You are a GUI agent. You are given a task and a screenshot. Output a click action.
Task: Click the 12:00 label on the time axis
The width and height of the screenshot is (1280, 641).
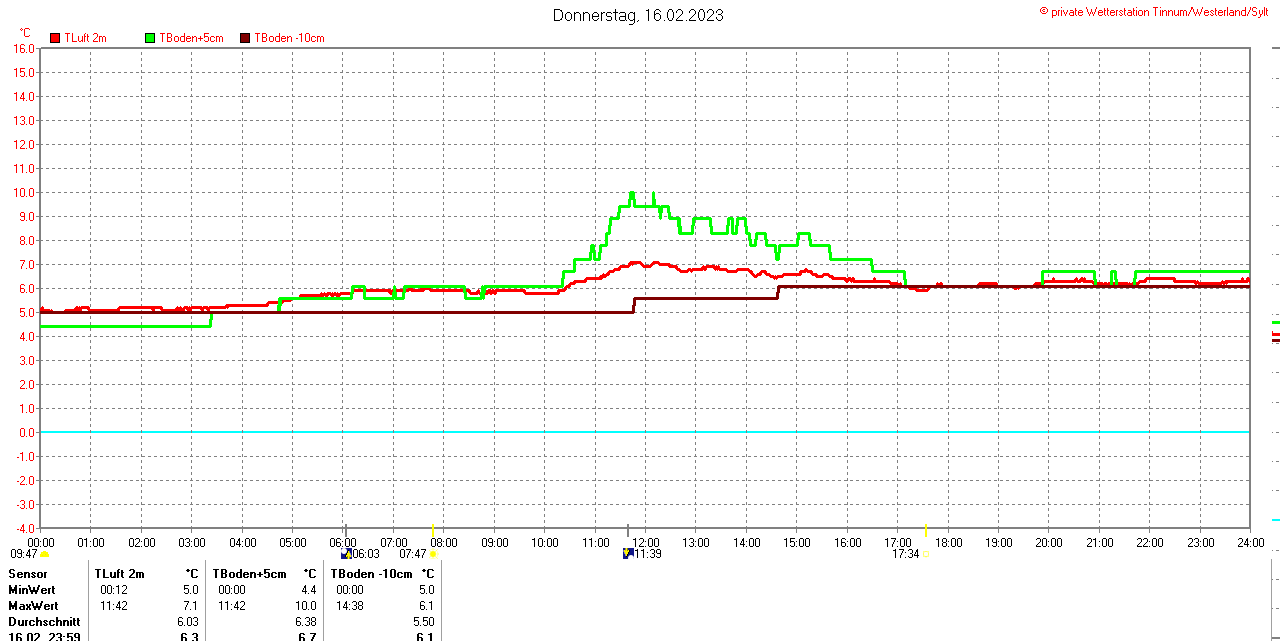646,543
